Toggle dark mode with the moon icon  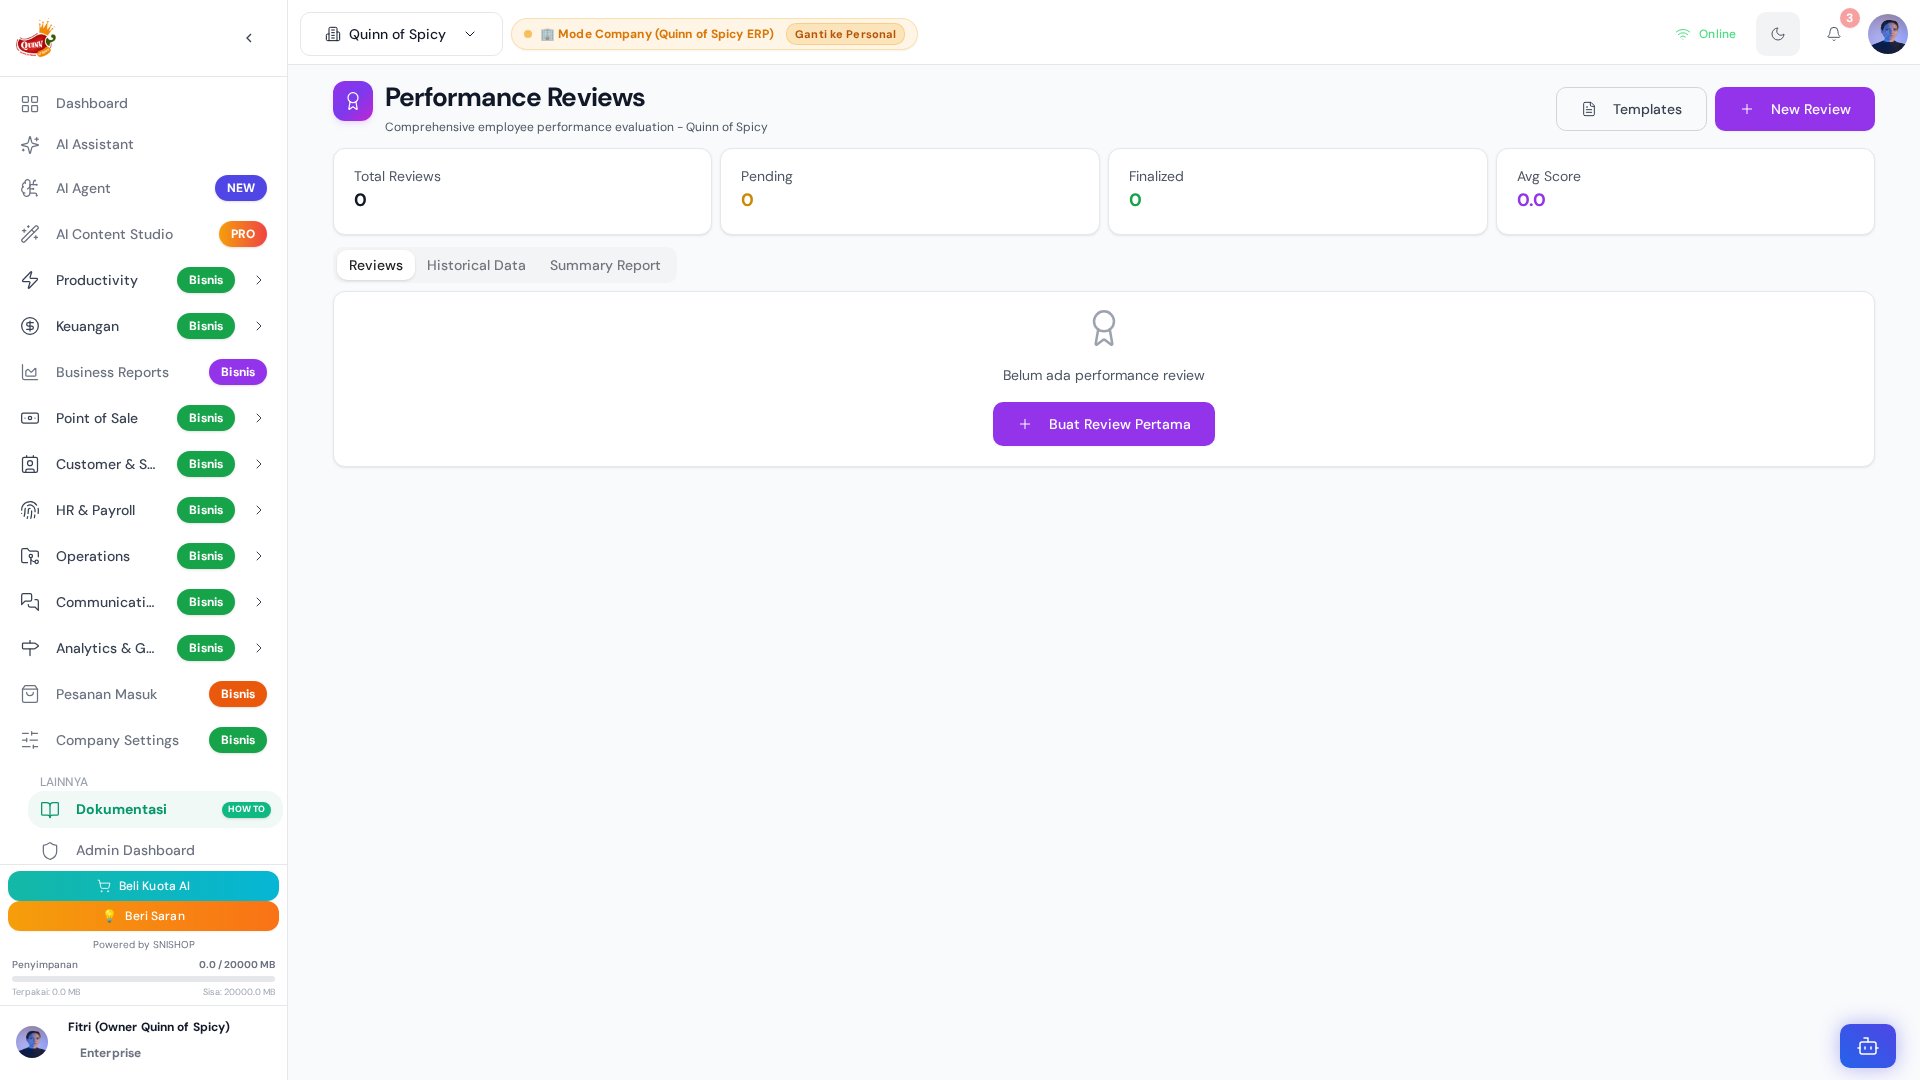pos(1778,34)
